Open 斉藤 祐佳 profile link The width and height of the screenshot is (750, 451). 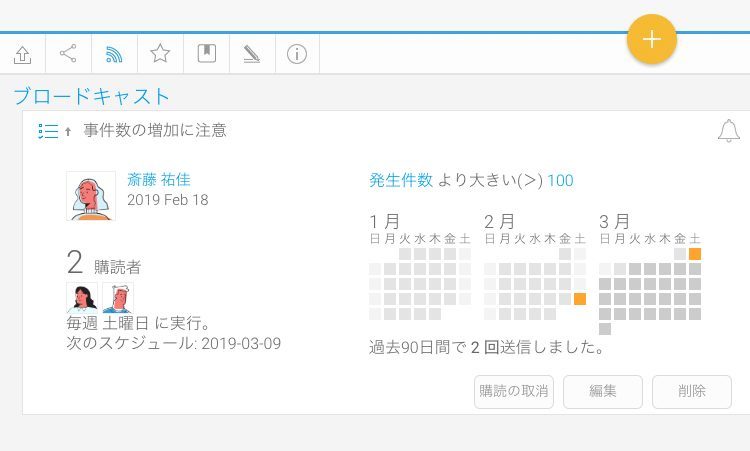point(158,180)
